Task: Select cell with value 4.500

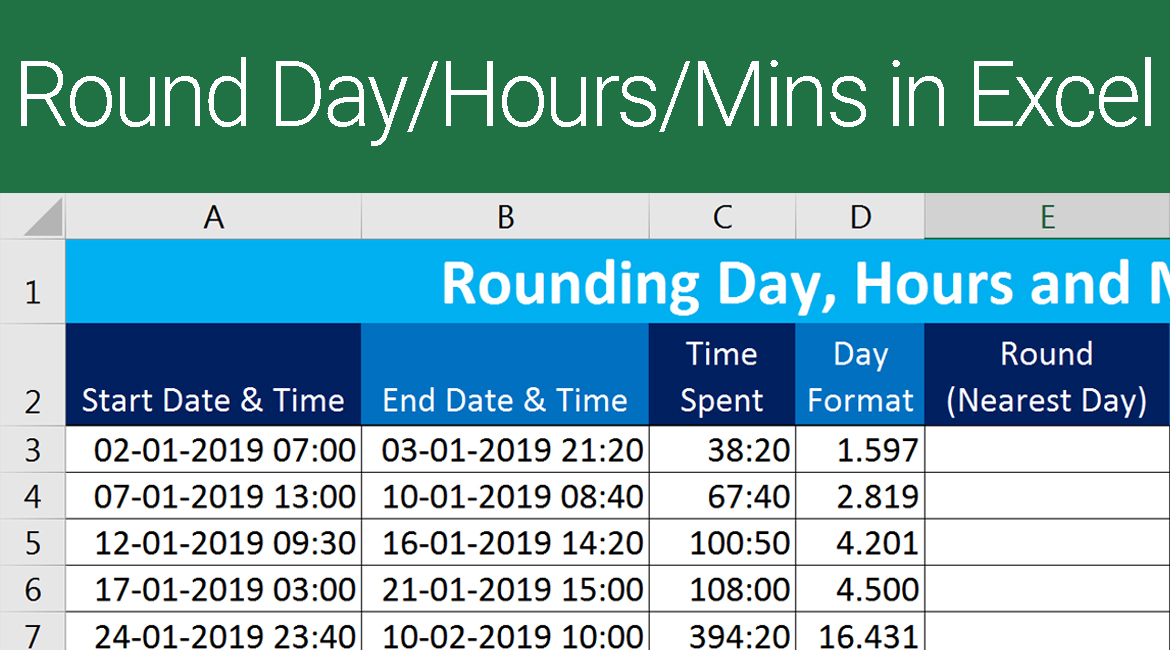Action: (x=859, y=589)
